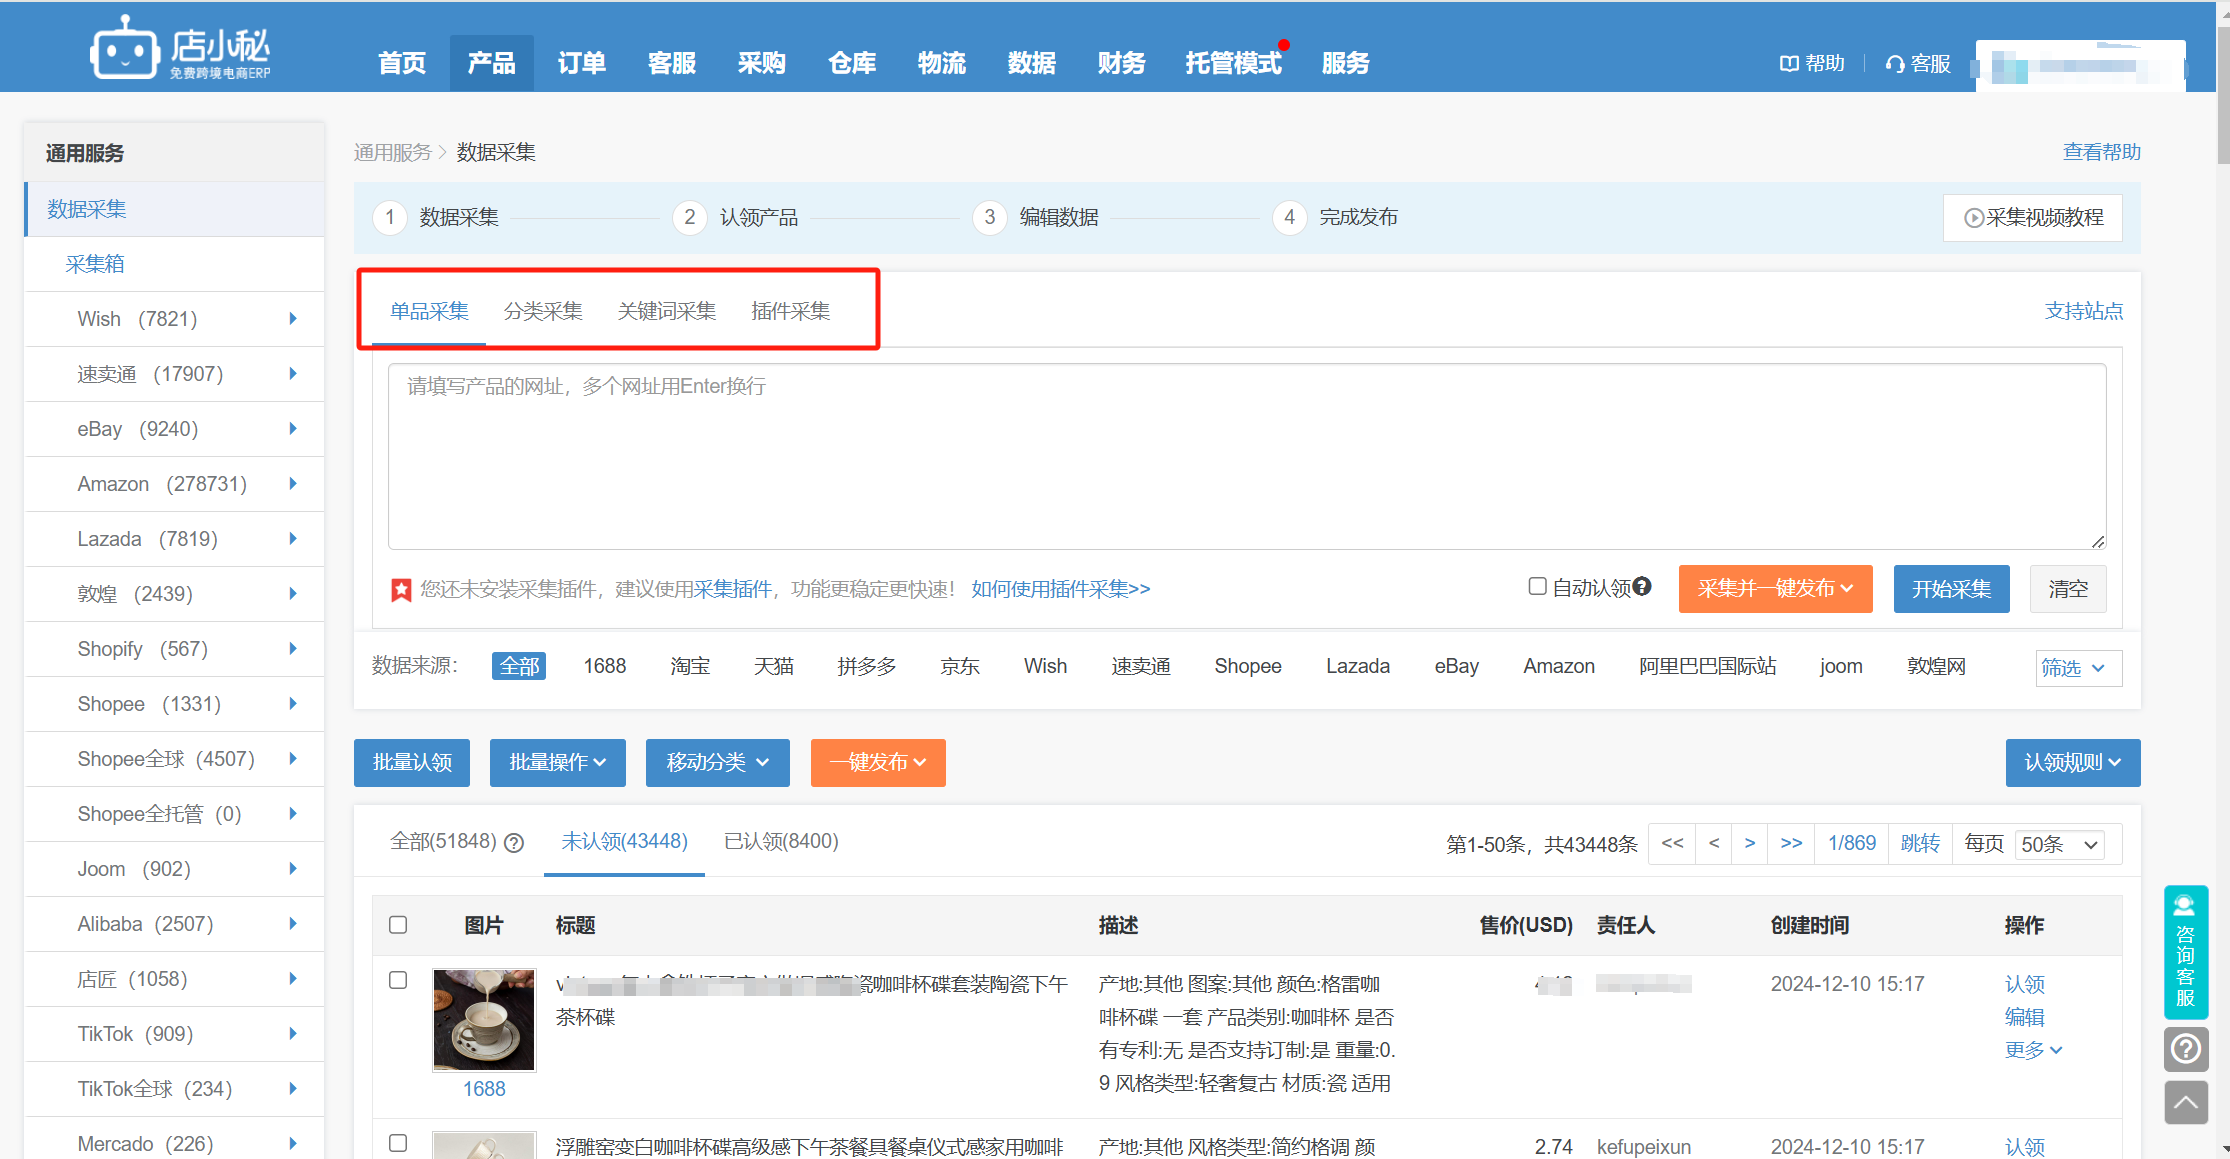Open the orange 一键发布 dropdown
This screenshot has height=1159, width=2230.
878,763
